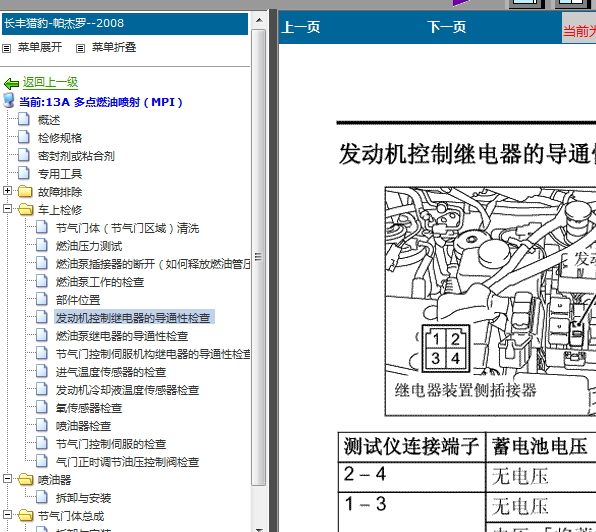
Task: Open the 部件位置 topic
Action: [78, 300]
